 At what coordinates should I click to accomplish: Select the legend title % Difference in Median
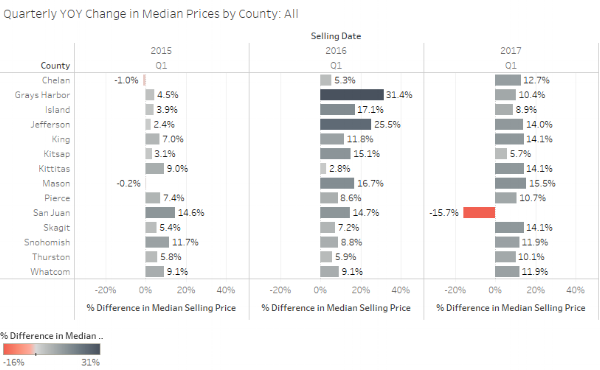[52, 336]
